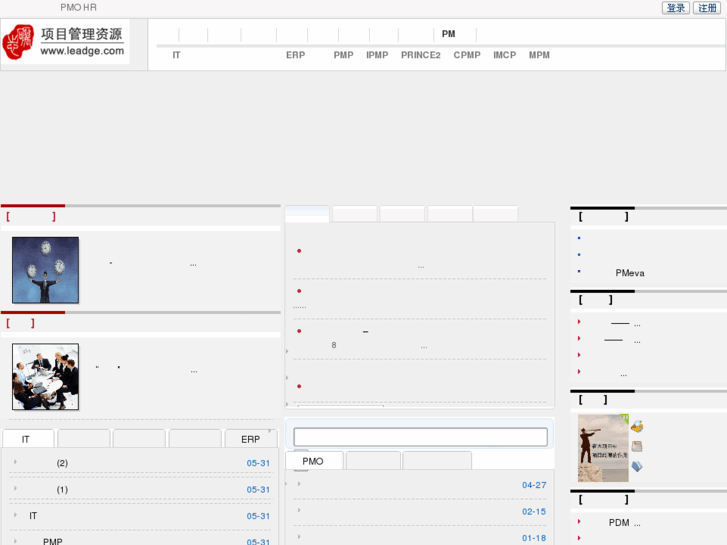This screenshot has width=727, height=545.
Task: Click the top small icon beside book cover
Action: point(637,427)
